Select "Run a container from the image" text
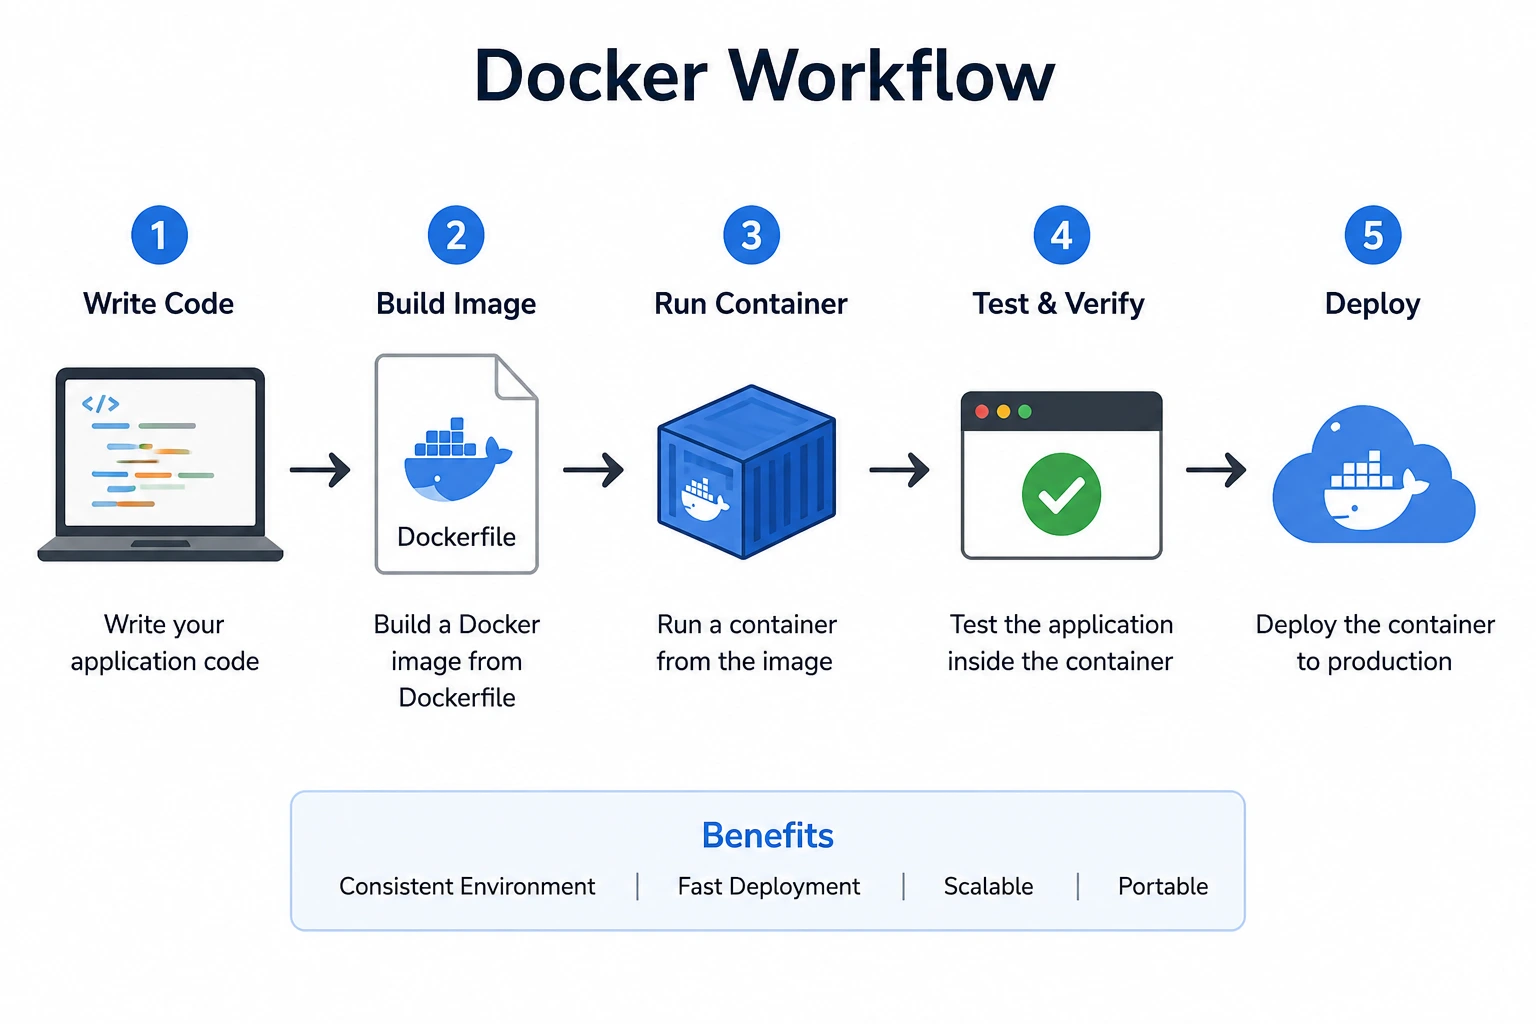This screenshot has width=1536, height=1024. (x=746, y=643)
